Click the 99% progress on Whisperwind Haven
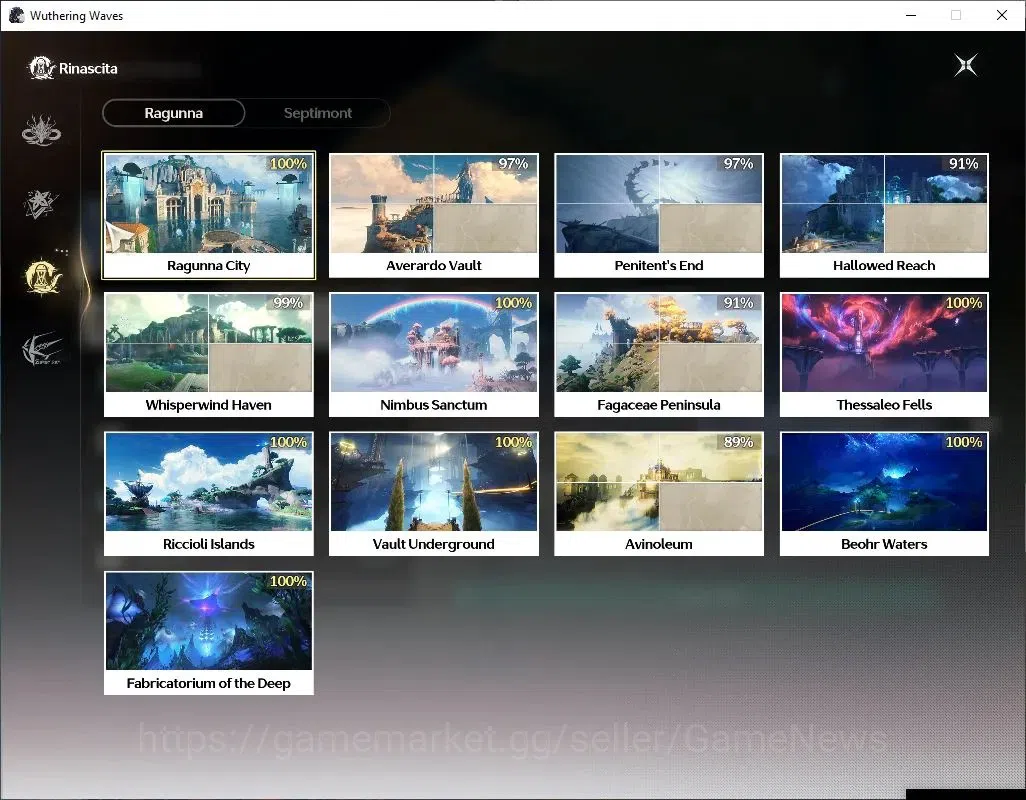Viewport: 1026px width, 800px height. (x=289, y=303)
